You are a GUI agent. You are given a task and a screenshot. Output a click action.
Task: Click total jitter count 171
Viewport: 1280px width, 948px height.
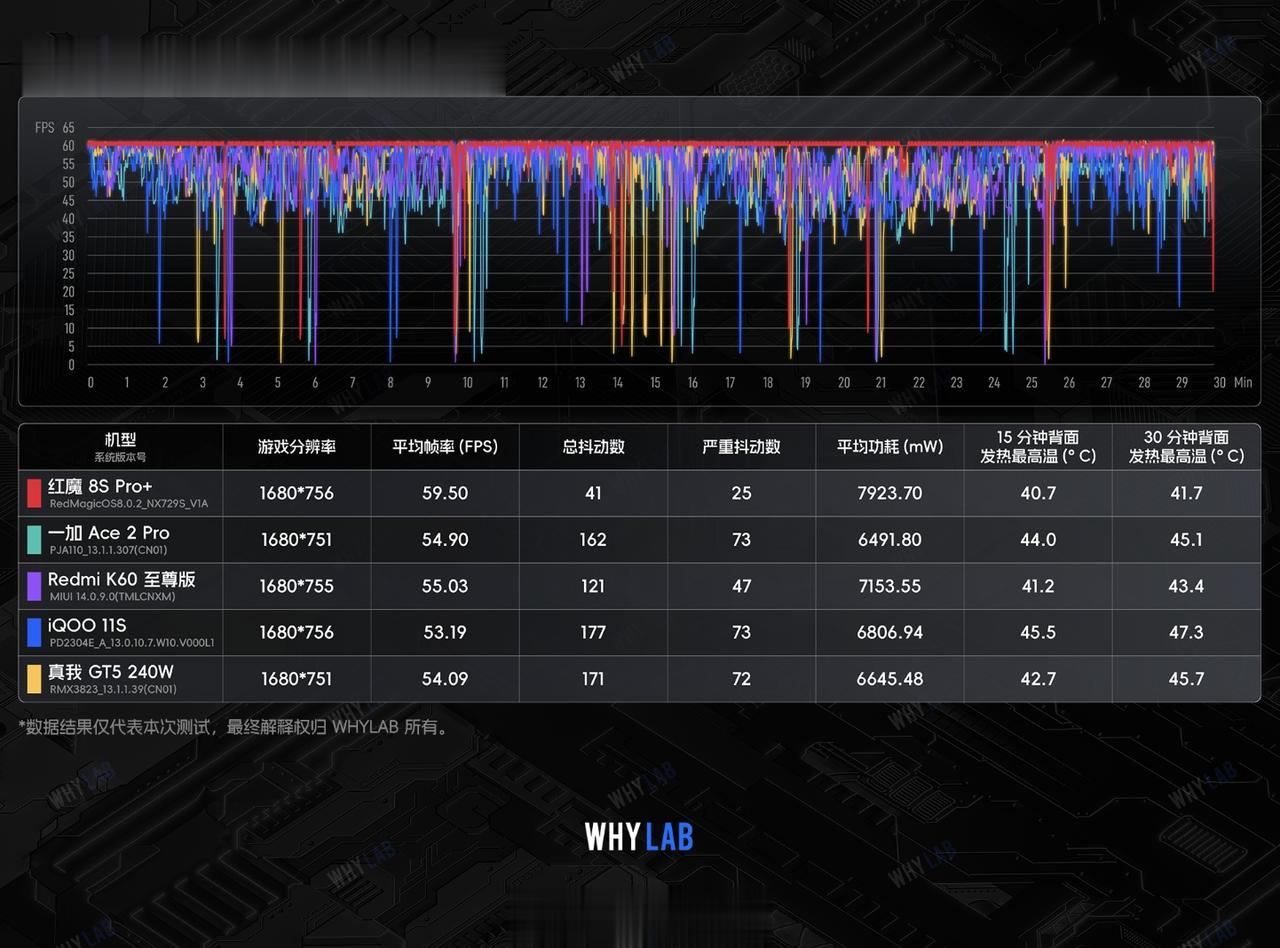coord(593,679)
